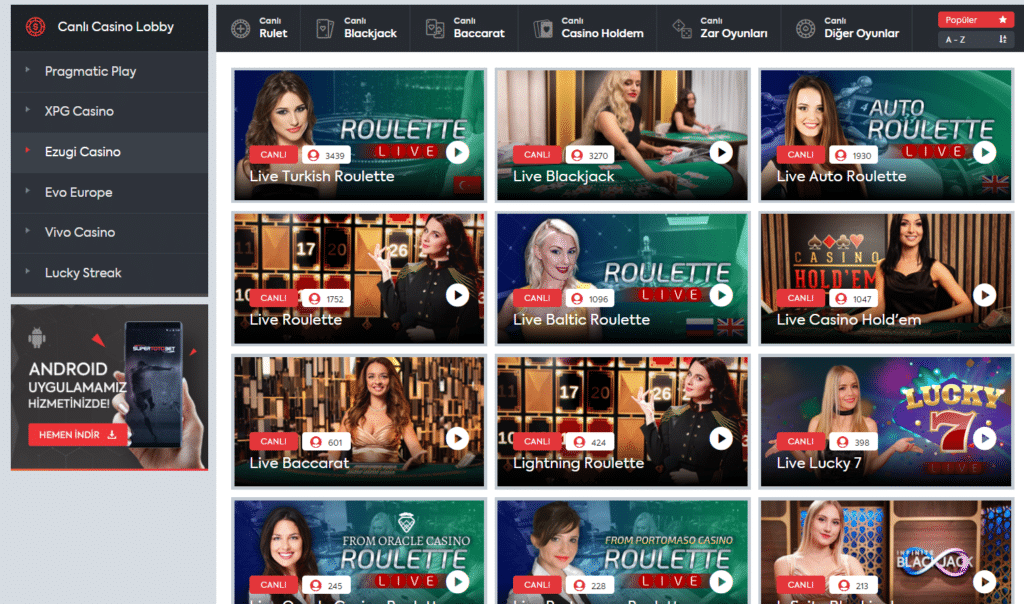The width and height of the screenshot is (1024, 604).
Task: Click the Canlı Baccarat cards icon
Action: pos(434,29)
